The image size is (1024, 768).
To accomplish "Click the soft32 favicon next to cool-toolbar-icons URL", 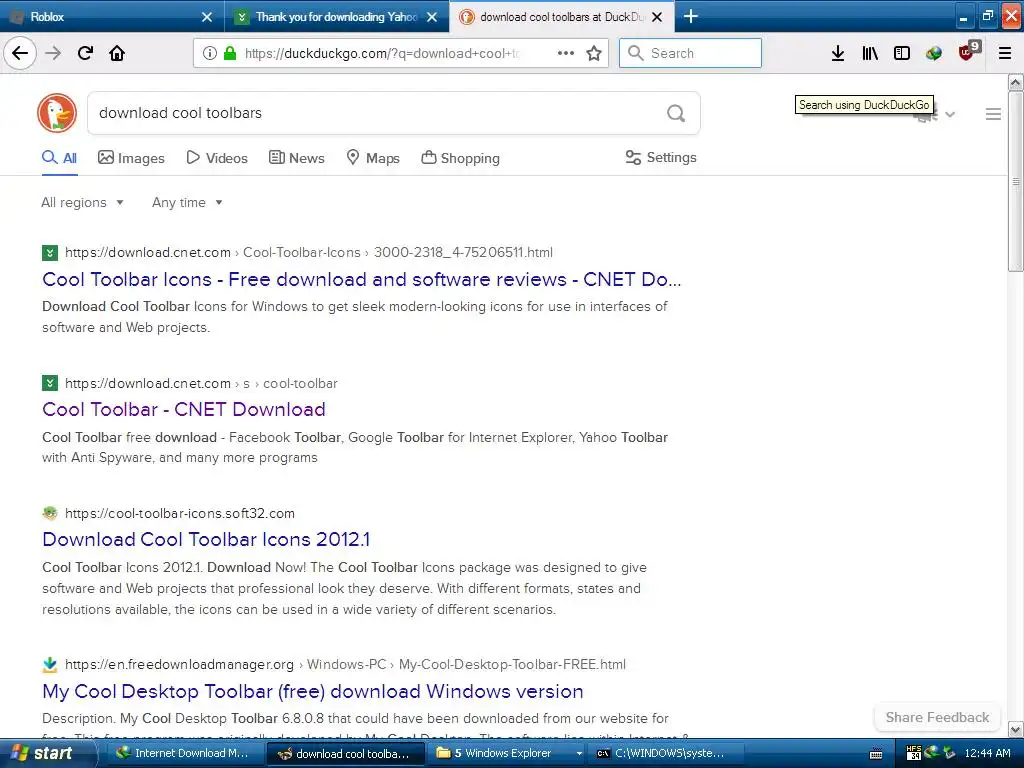I will [50, 513].
